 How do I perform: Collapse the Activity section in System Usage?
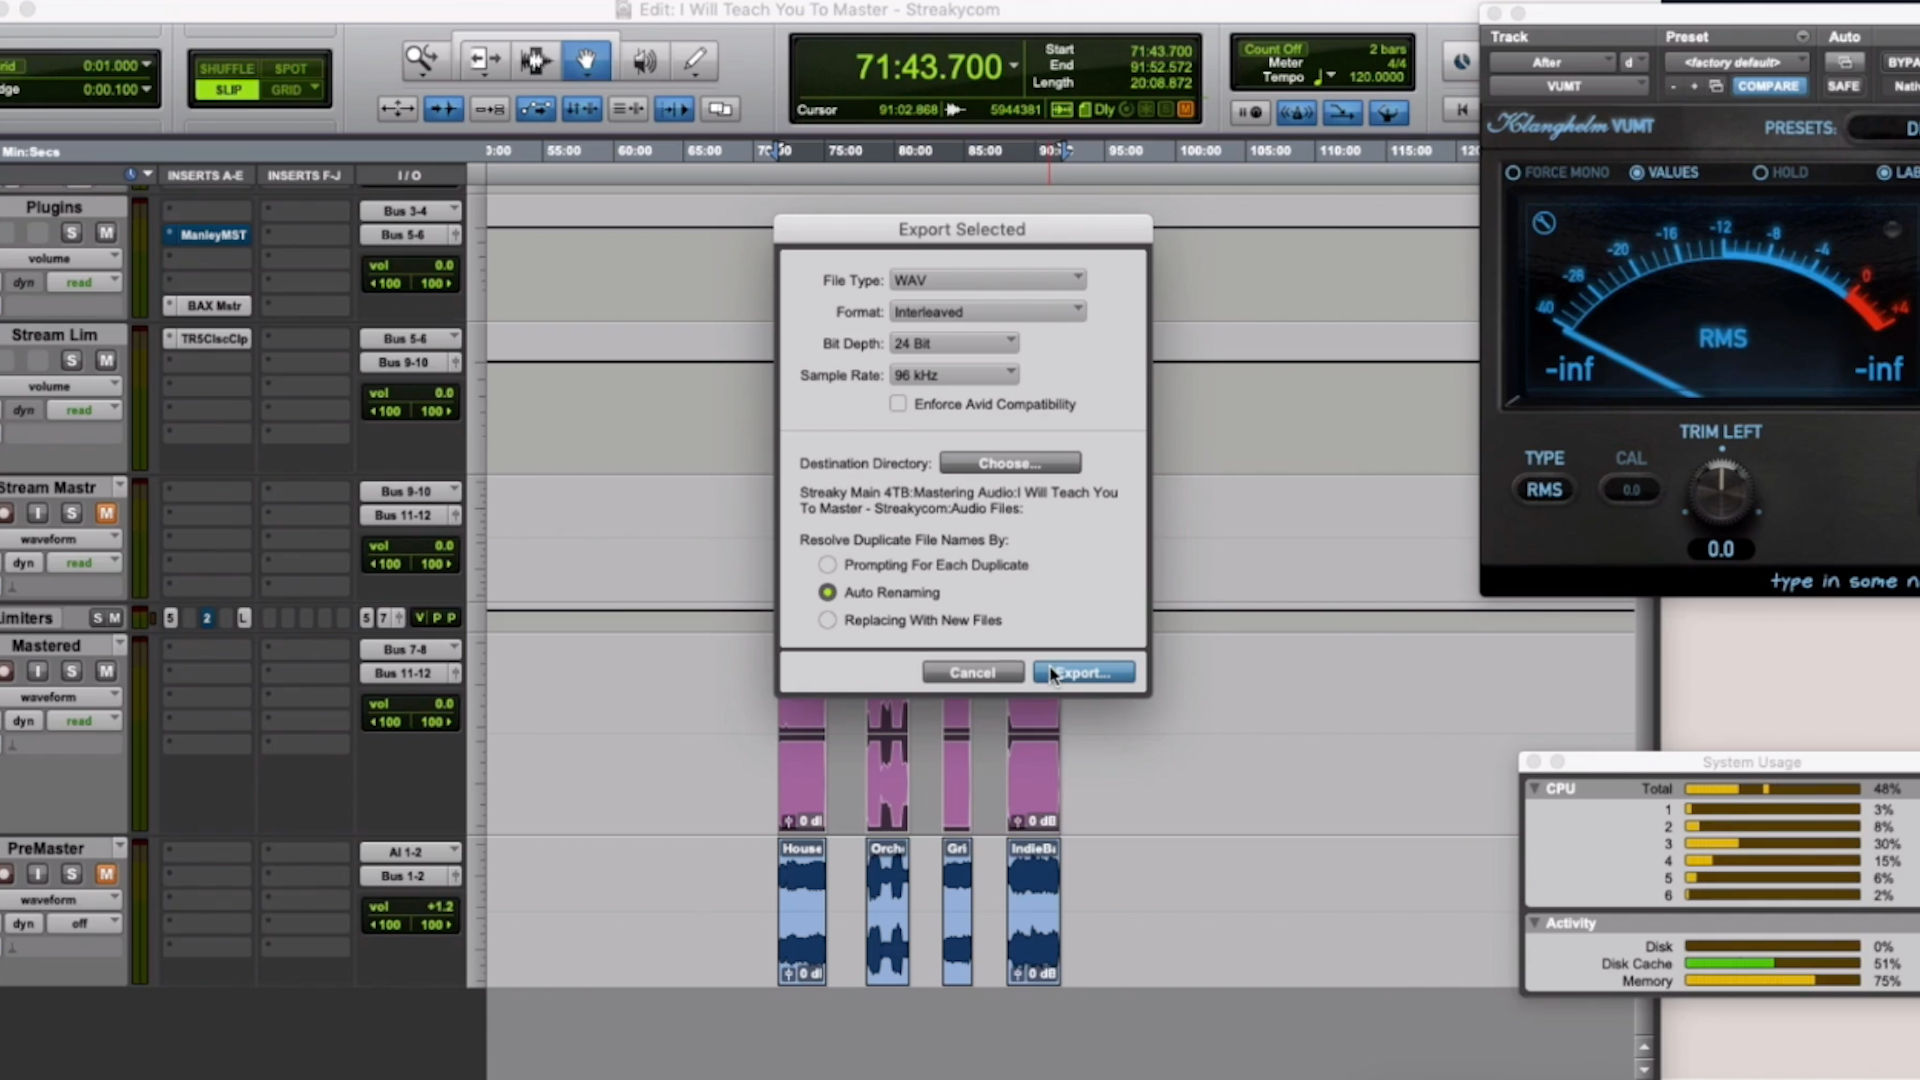1534,923
